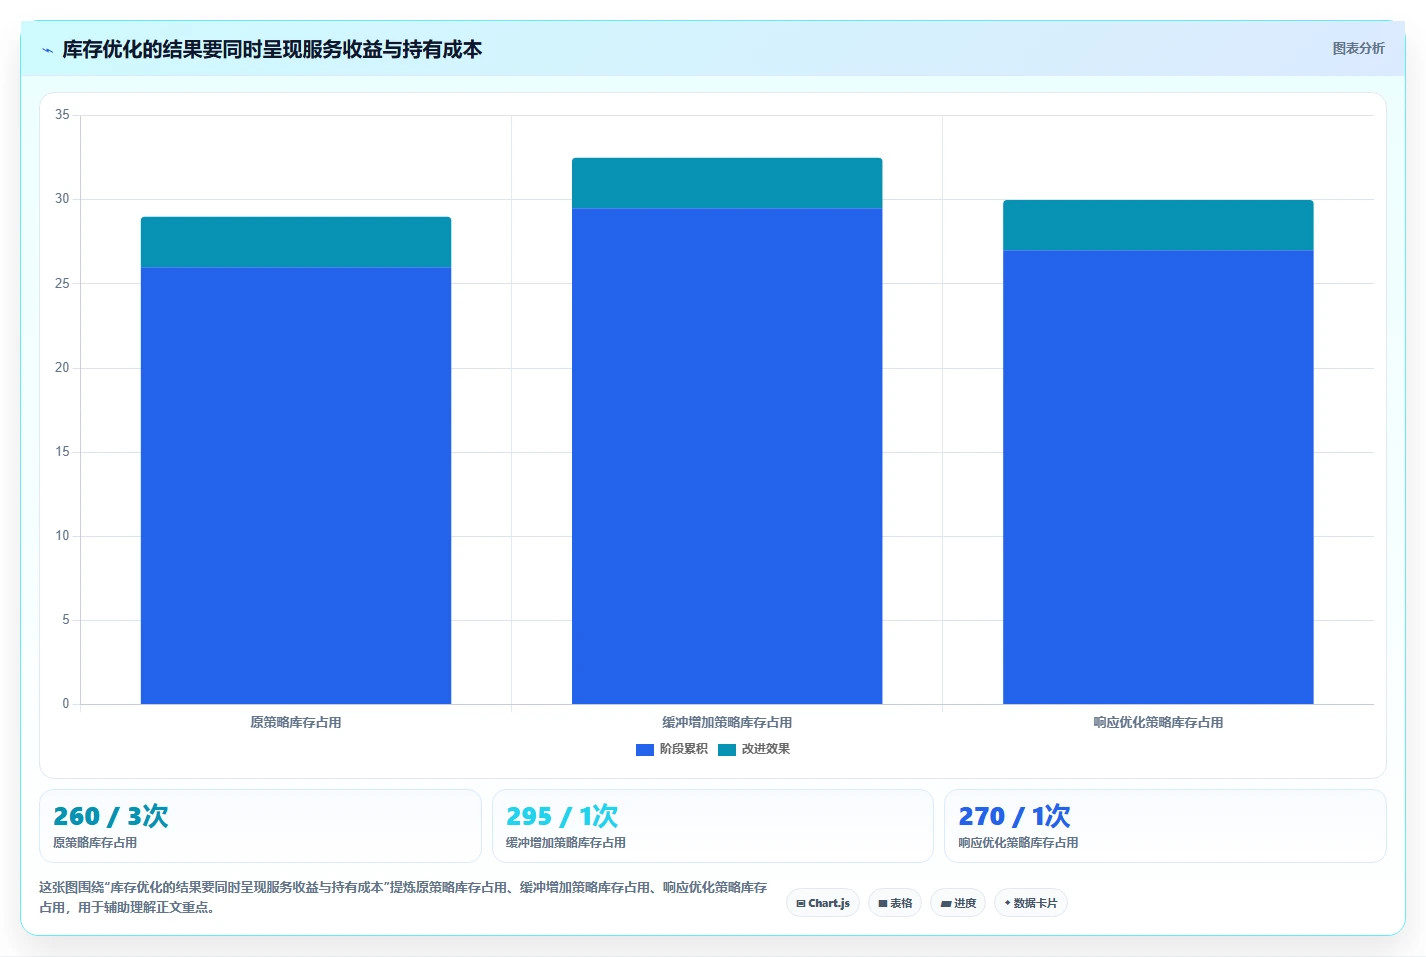Viewport: 1426px width, 957px height.
Task: Click the description paragraph starting 这张图围绕
Action: coord(403,897)
